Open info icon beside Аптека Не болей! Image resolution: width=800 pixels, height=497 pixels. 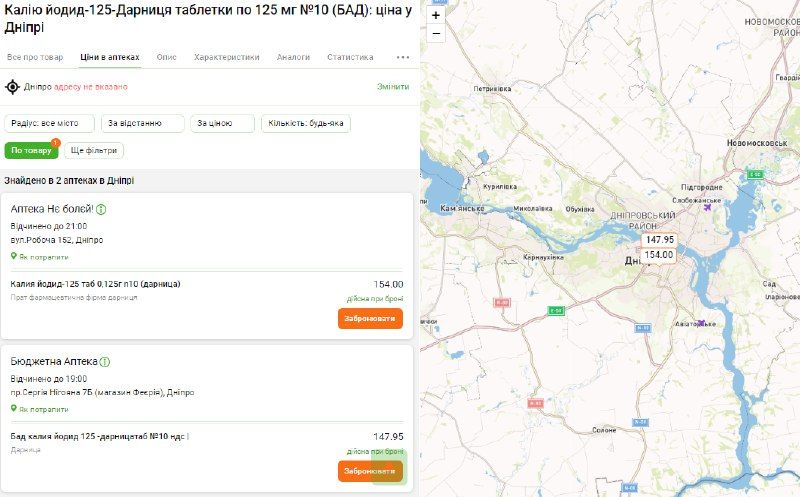102,209
